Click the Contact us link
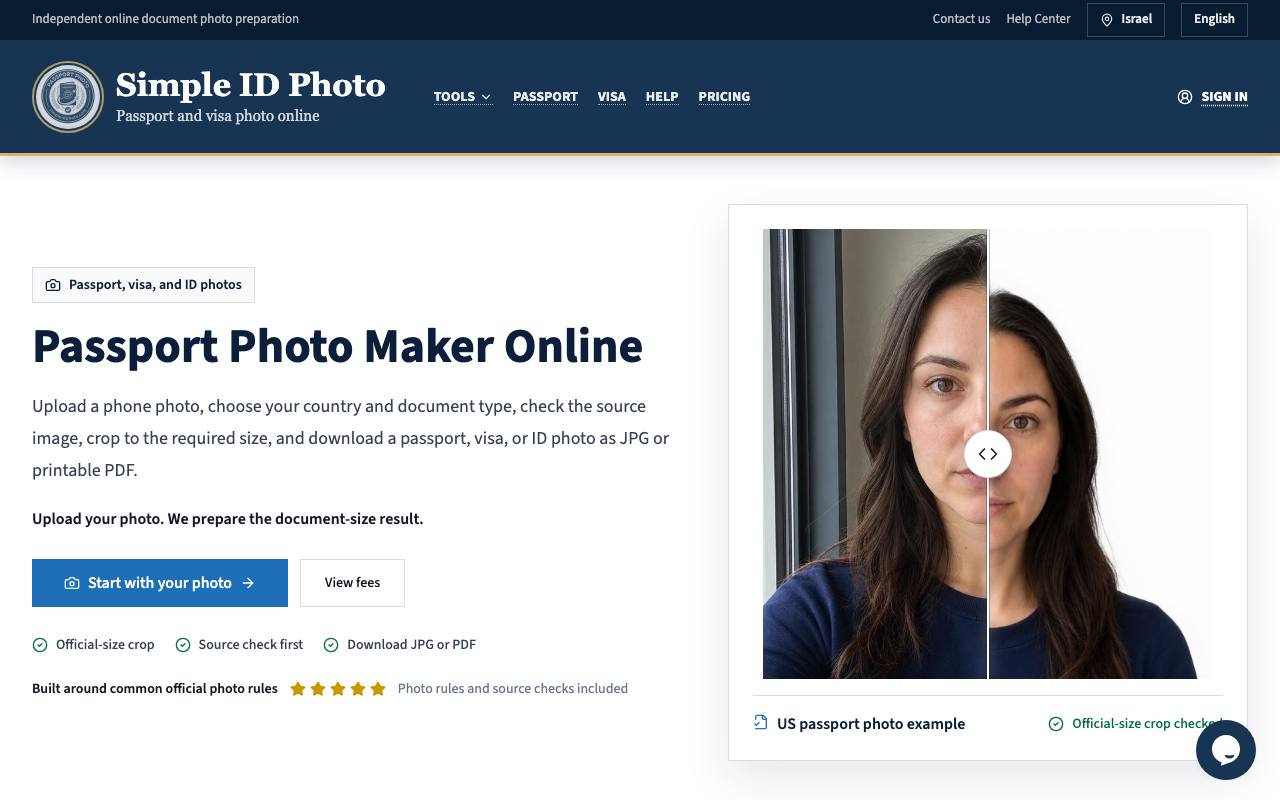The height and width of the screenshot is (800, 1280). [961, 19]
